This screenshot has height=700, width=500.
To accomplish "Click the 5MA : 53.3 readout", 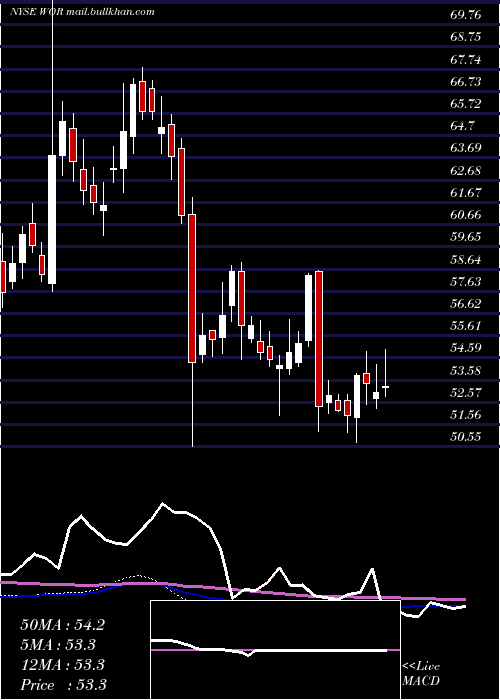I will click(x=58, y=645).
